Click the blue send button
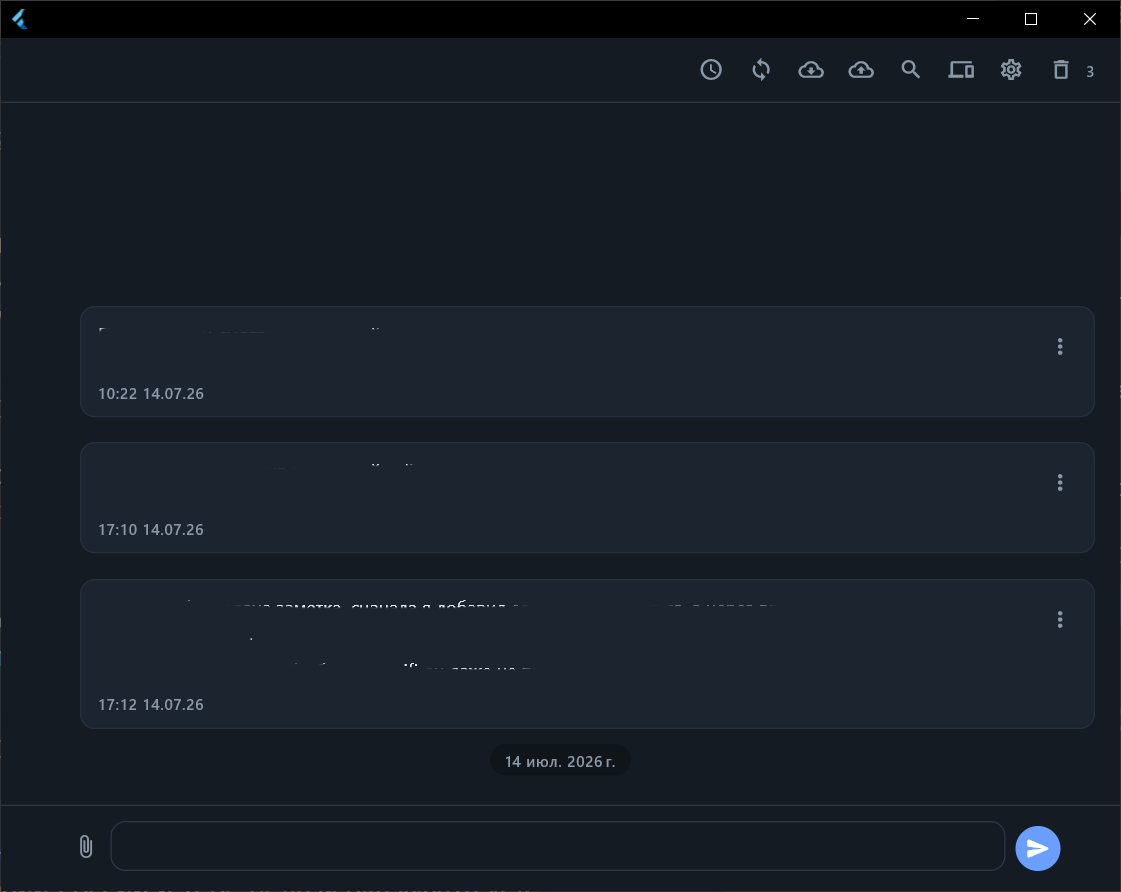Viewport: 1121px width, 892px height. coord(1038,848)
